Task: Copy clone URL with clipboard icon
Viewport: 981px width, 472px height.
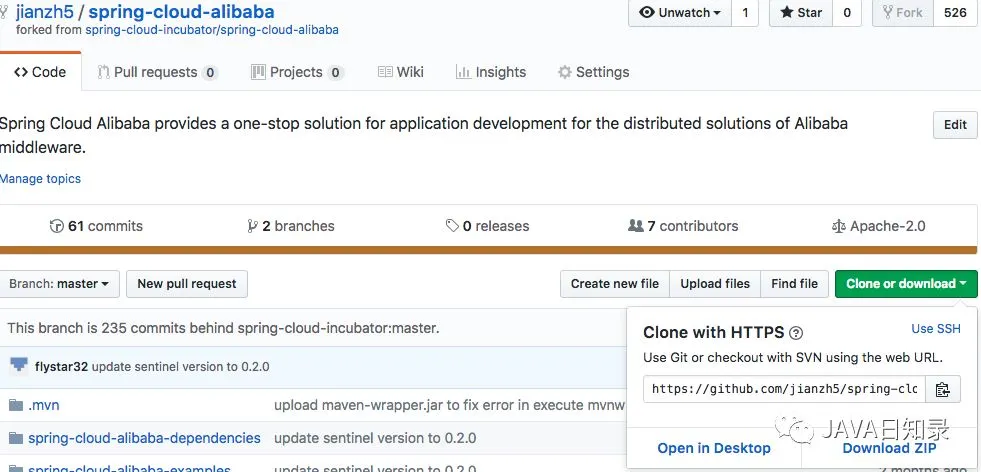Action: [x=943, y=389]
